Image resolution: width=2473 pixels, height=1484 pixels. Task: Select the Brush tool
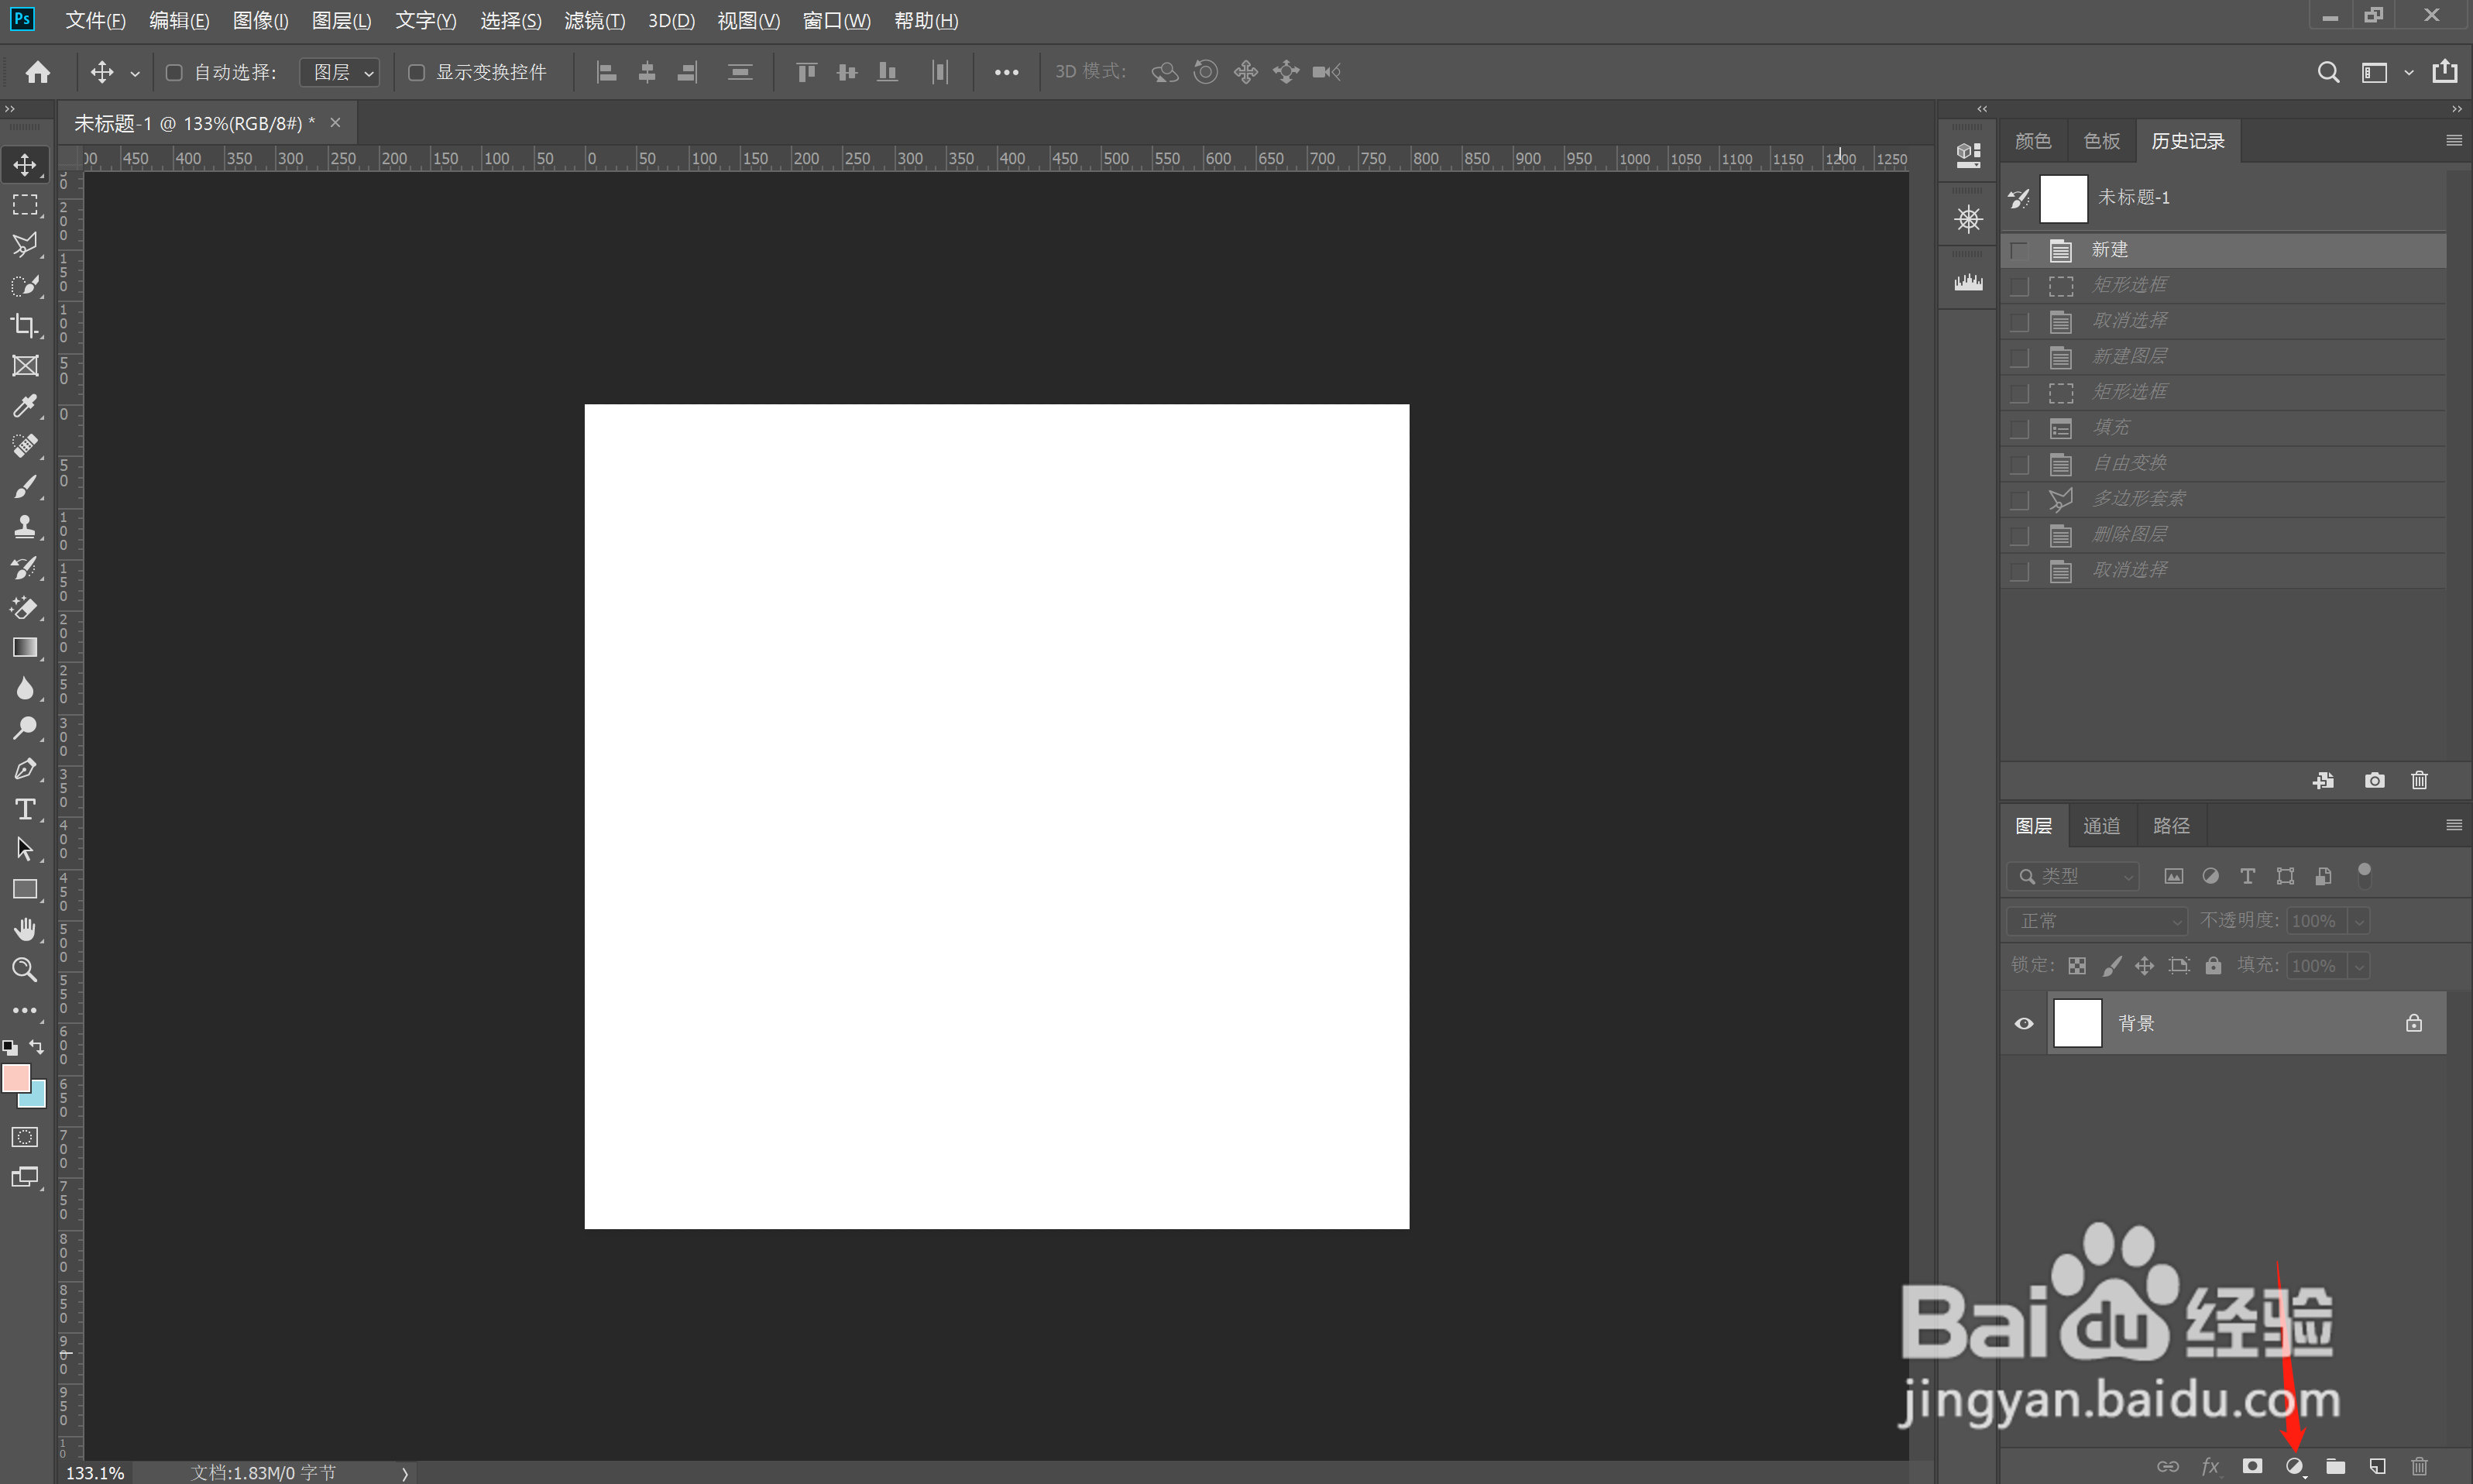[25, 487]
